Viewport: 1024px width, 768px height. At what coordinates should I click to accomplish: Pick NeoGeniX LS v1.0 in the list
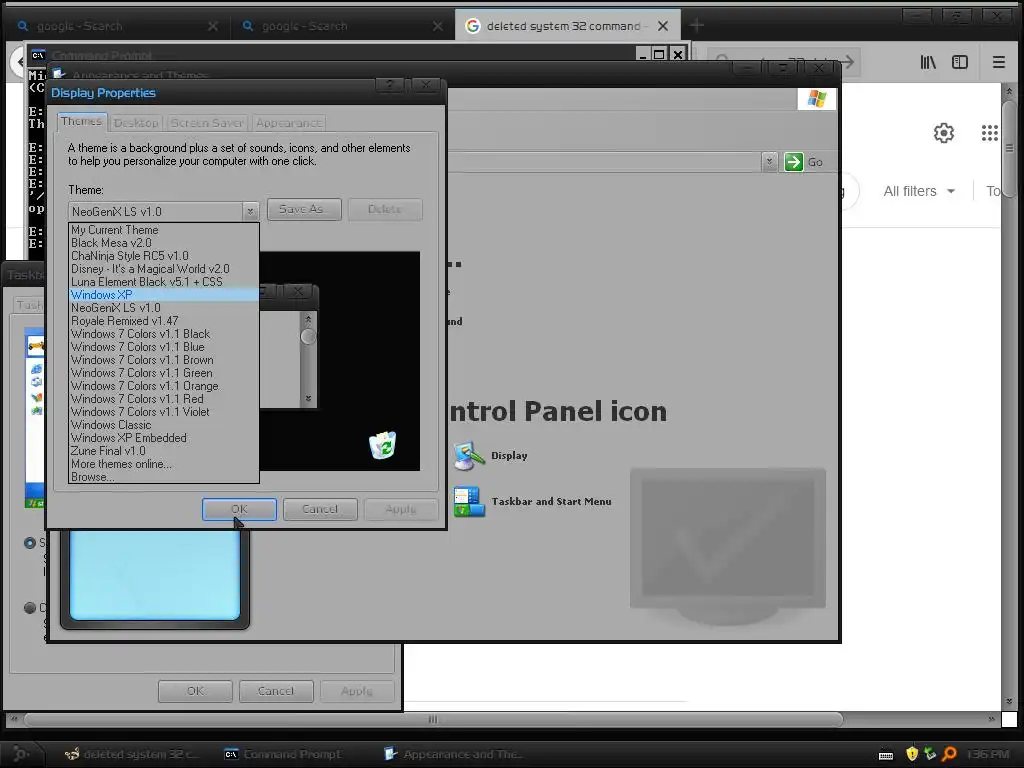tap(163, 308)
